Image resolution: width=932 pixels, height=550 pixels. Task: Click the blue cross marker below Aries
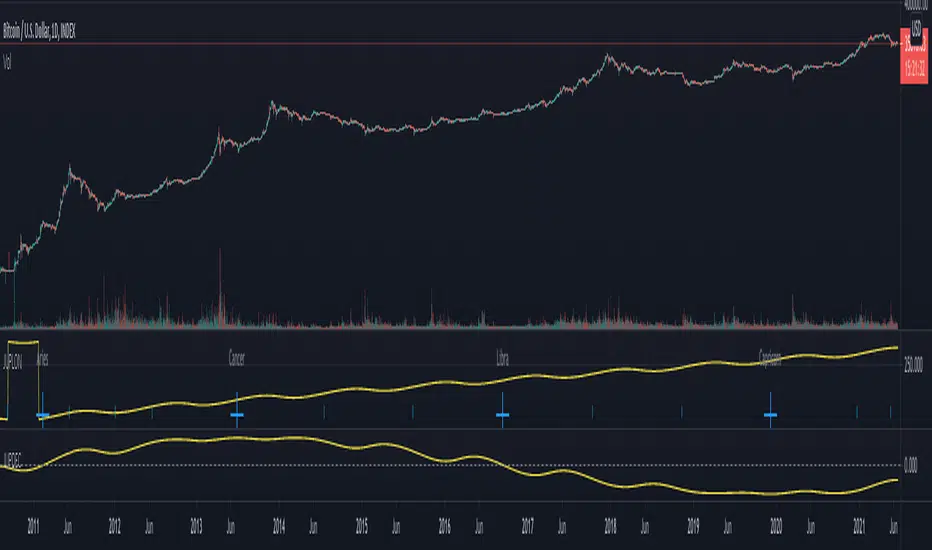42,414
